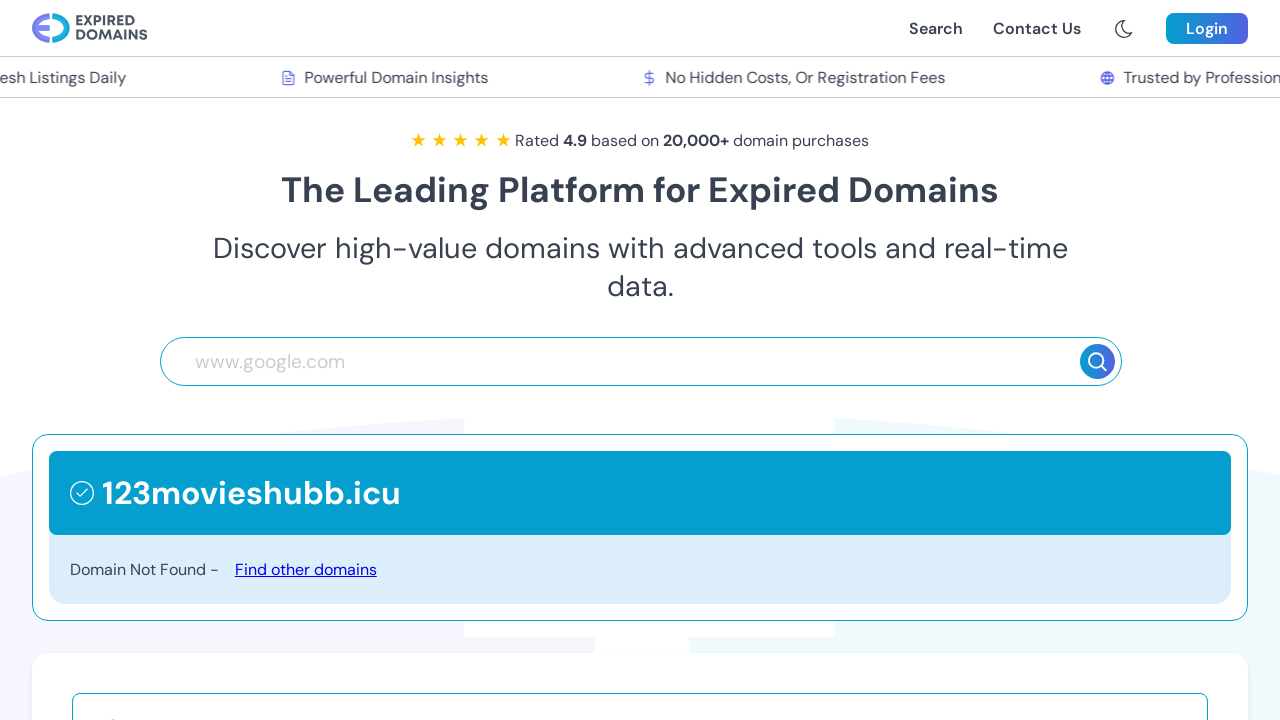The image size is (1280, 720).
Task: Click The Leading Platform for Expired Domains heading
Action: click(640, 190)
